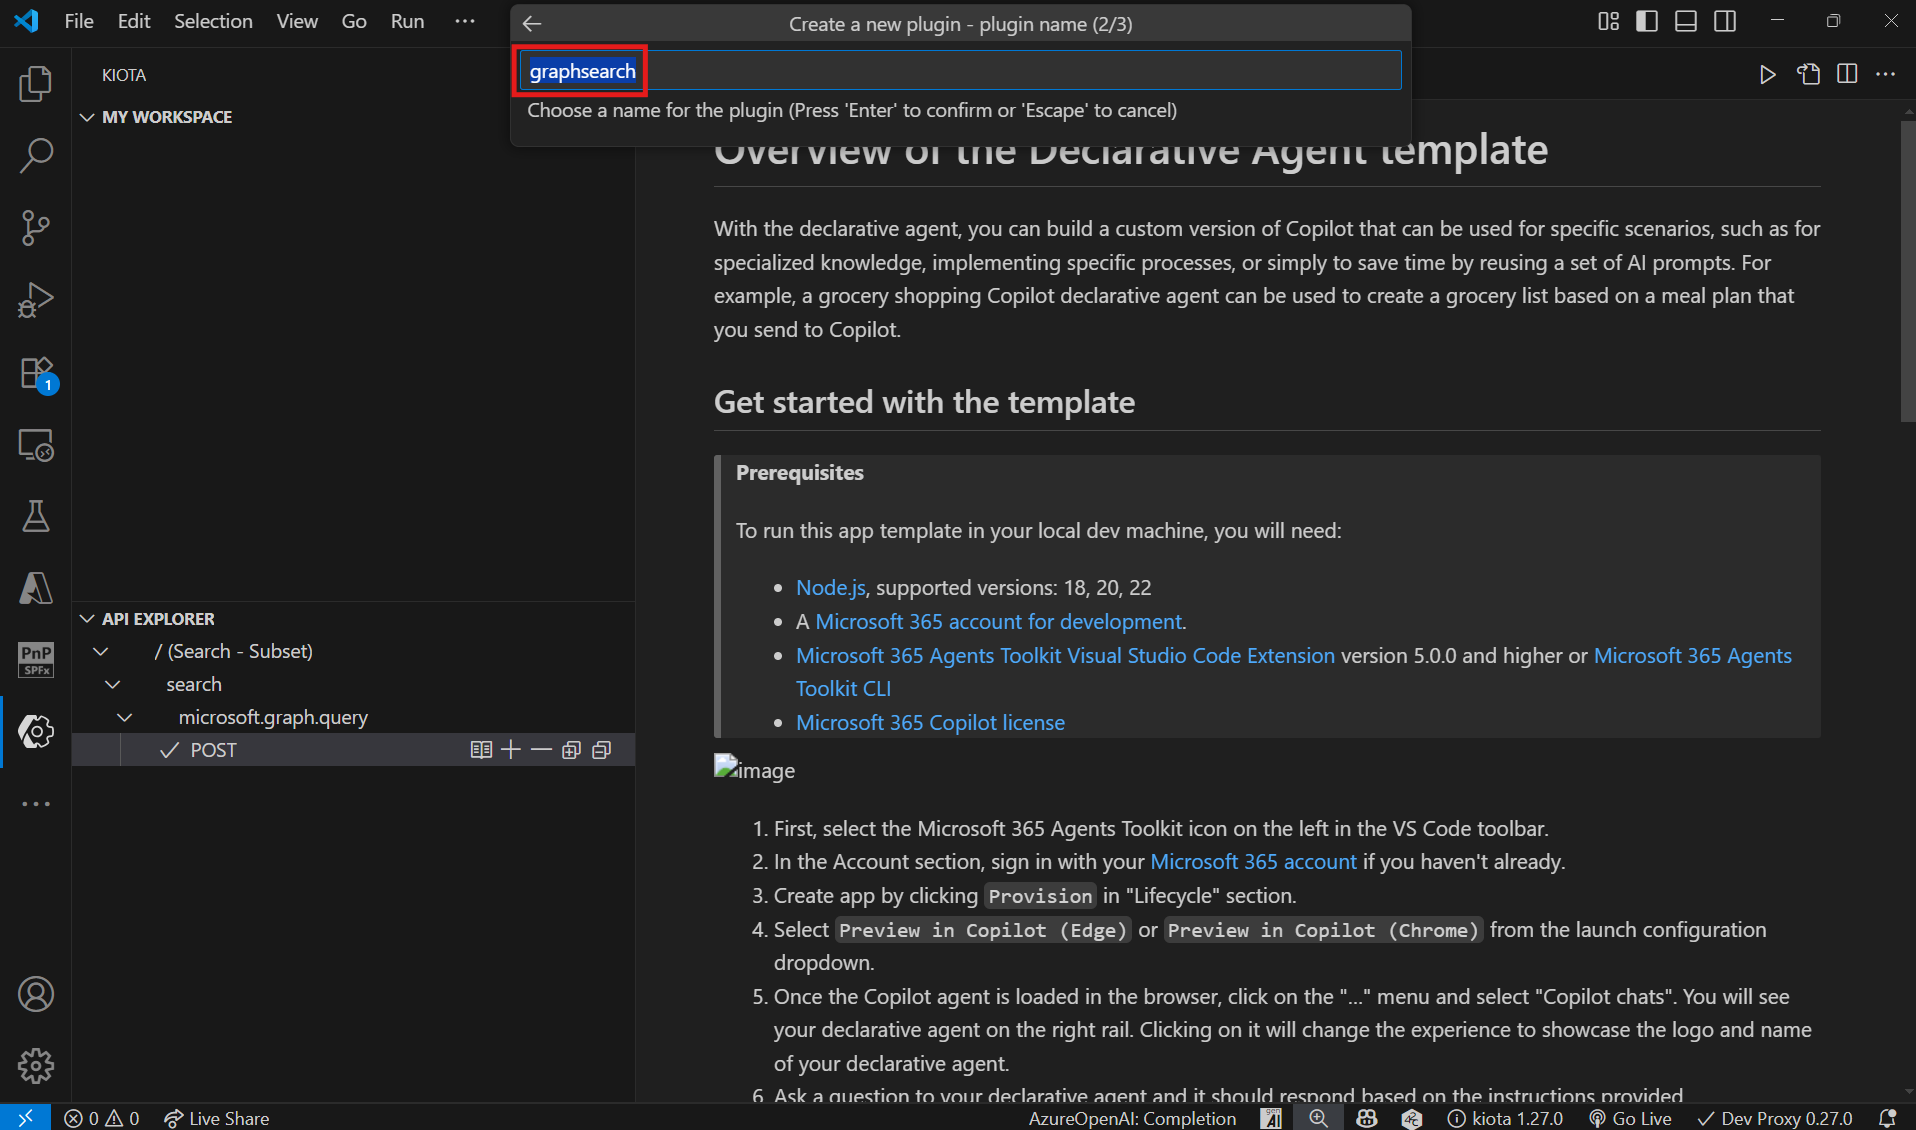Open editor More Actions ellipsis menu
Image resolution: width=1916 pixels, height=1130 pixels.
click(x=1886, y=75)
